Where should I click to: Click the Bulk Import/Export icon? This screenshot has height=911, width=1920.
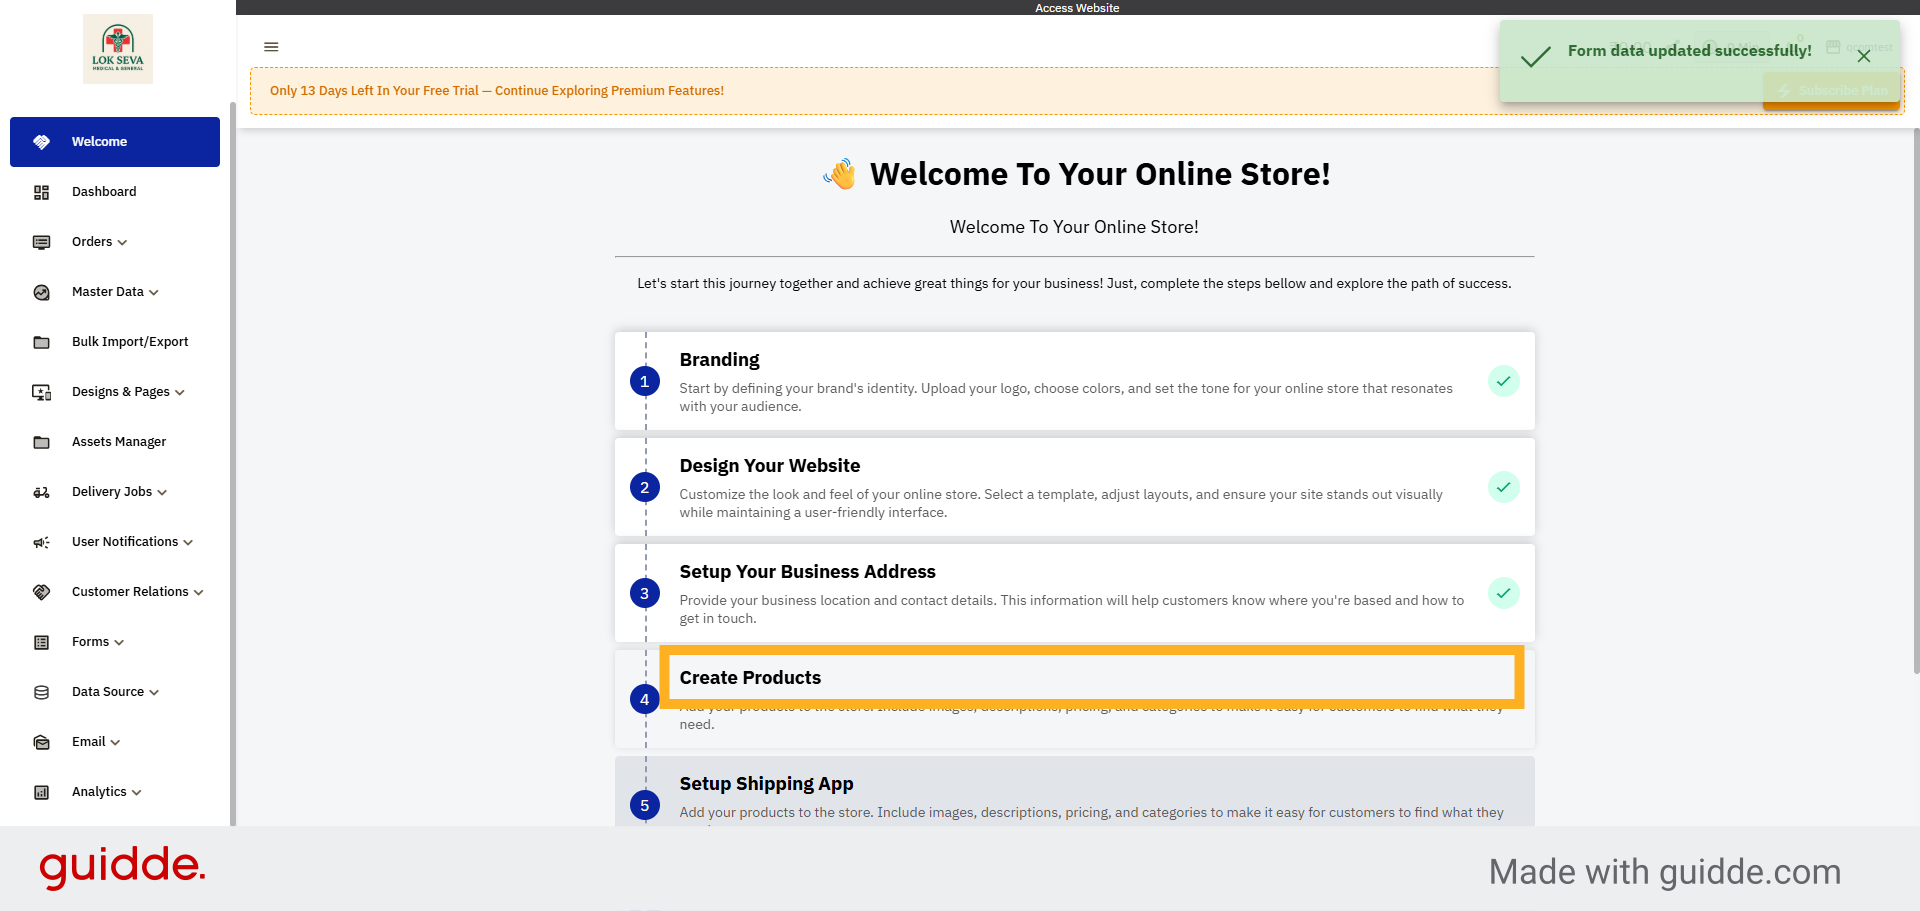(41, 341)
